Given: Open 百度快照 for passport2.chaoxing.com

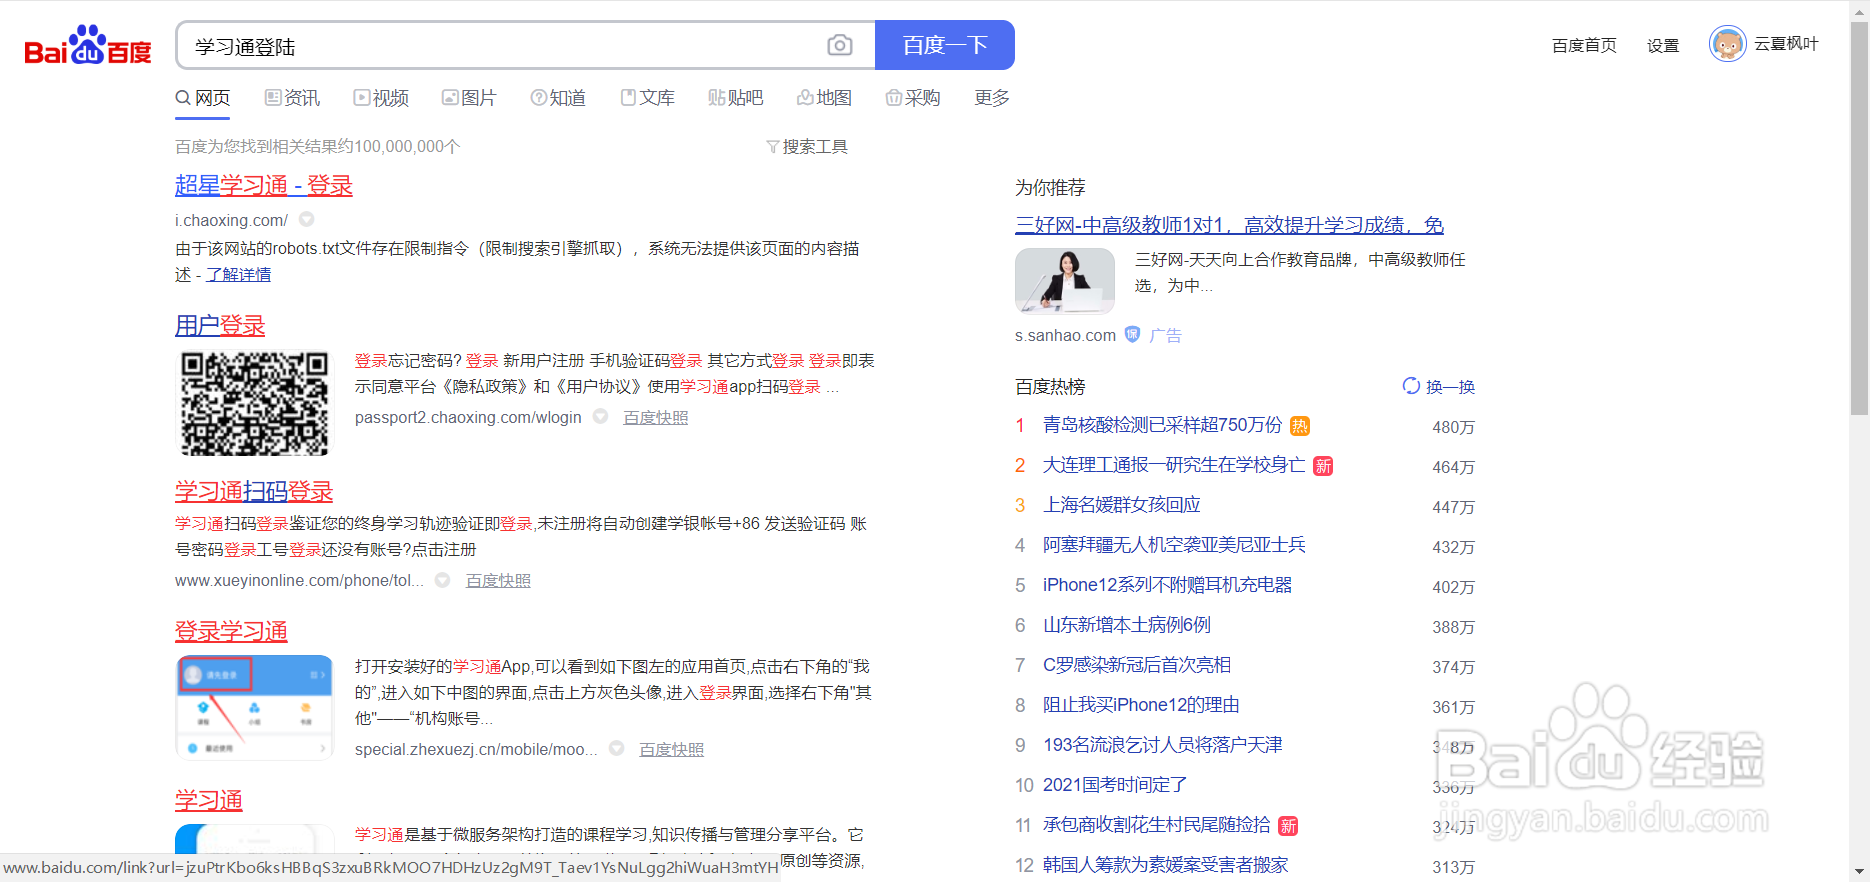Looking at the screenshot, I should coord(656,417).
